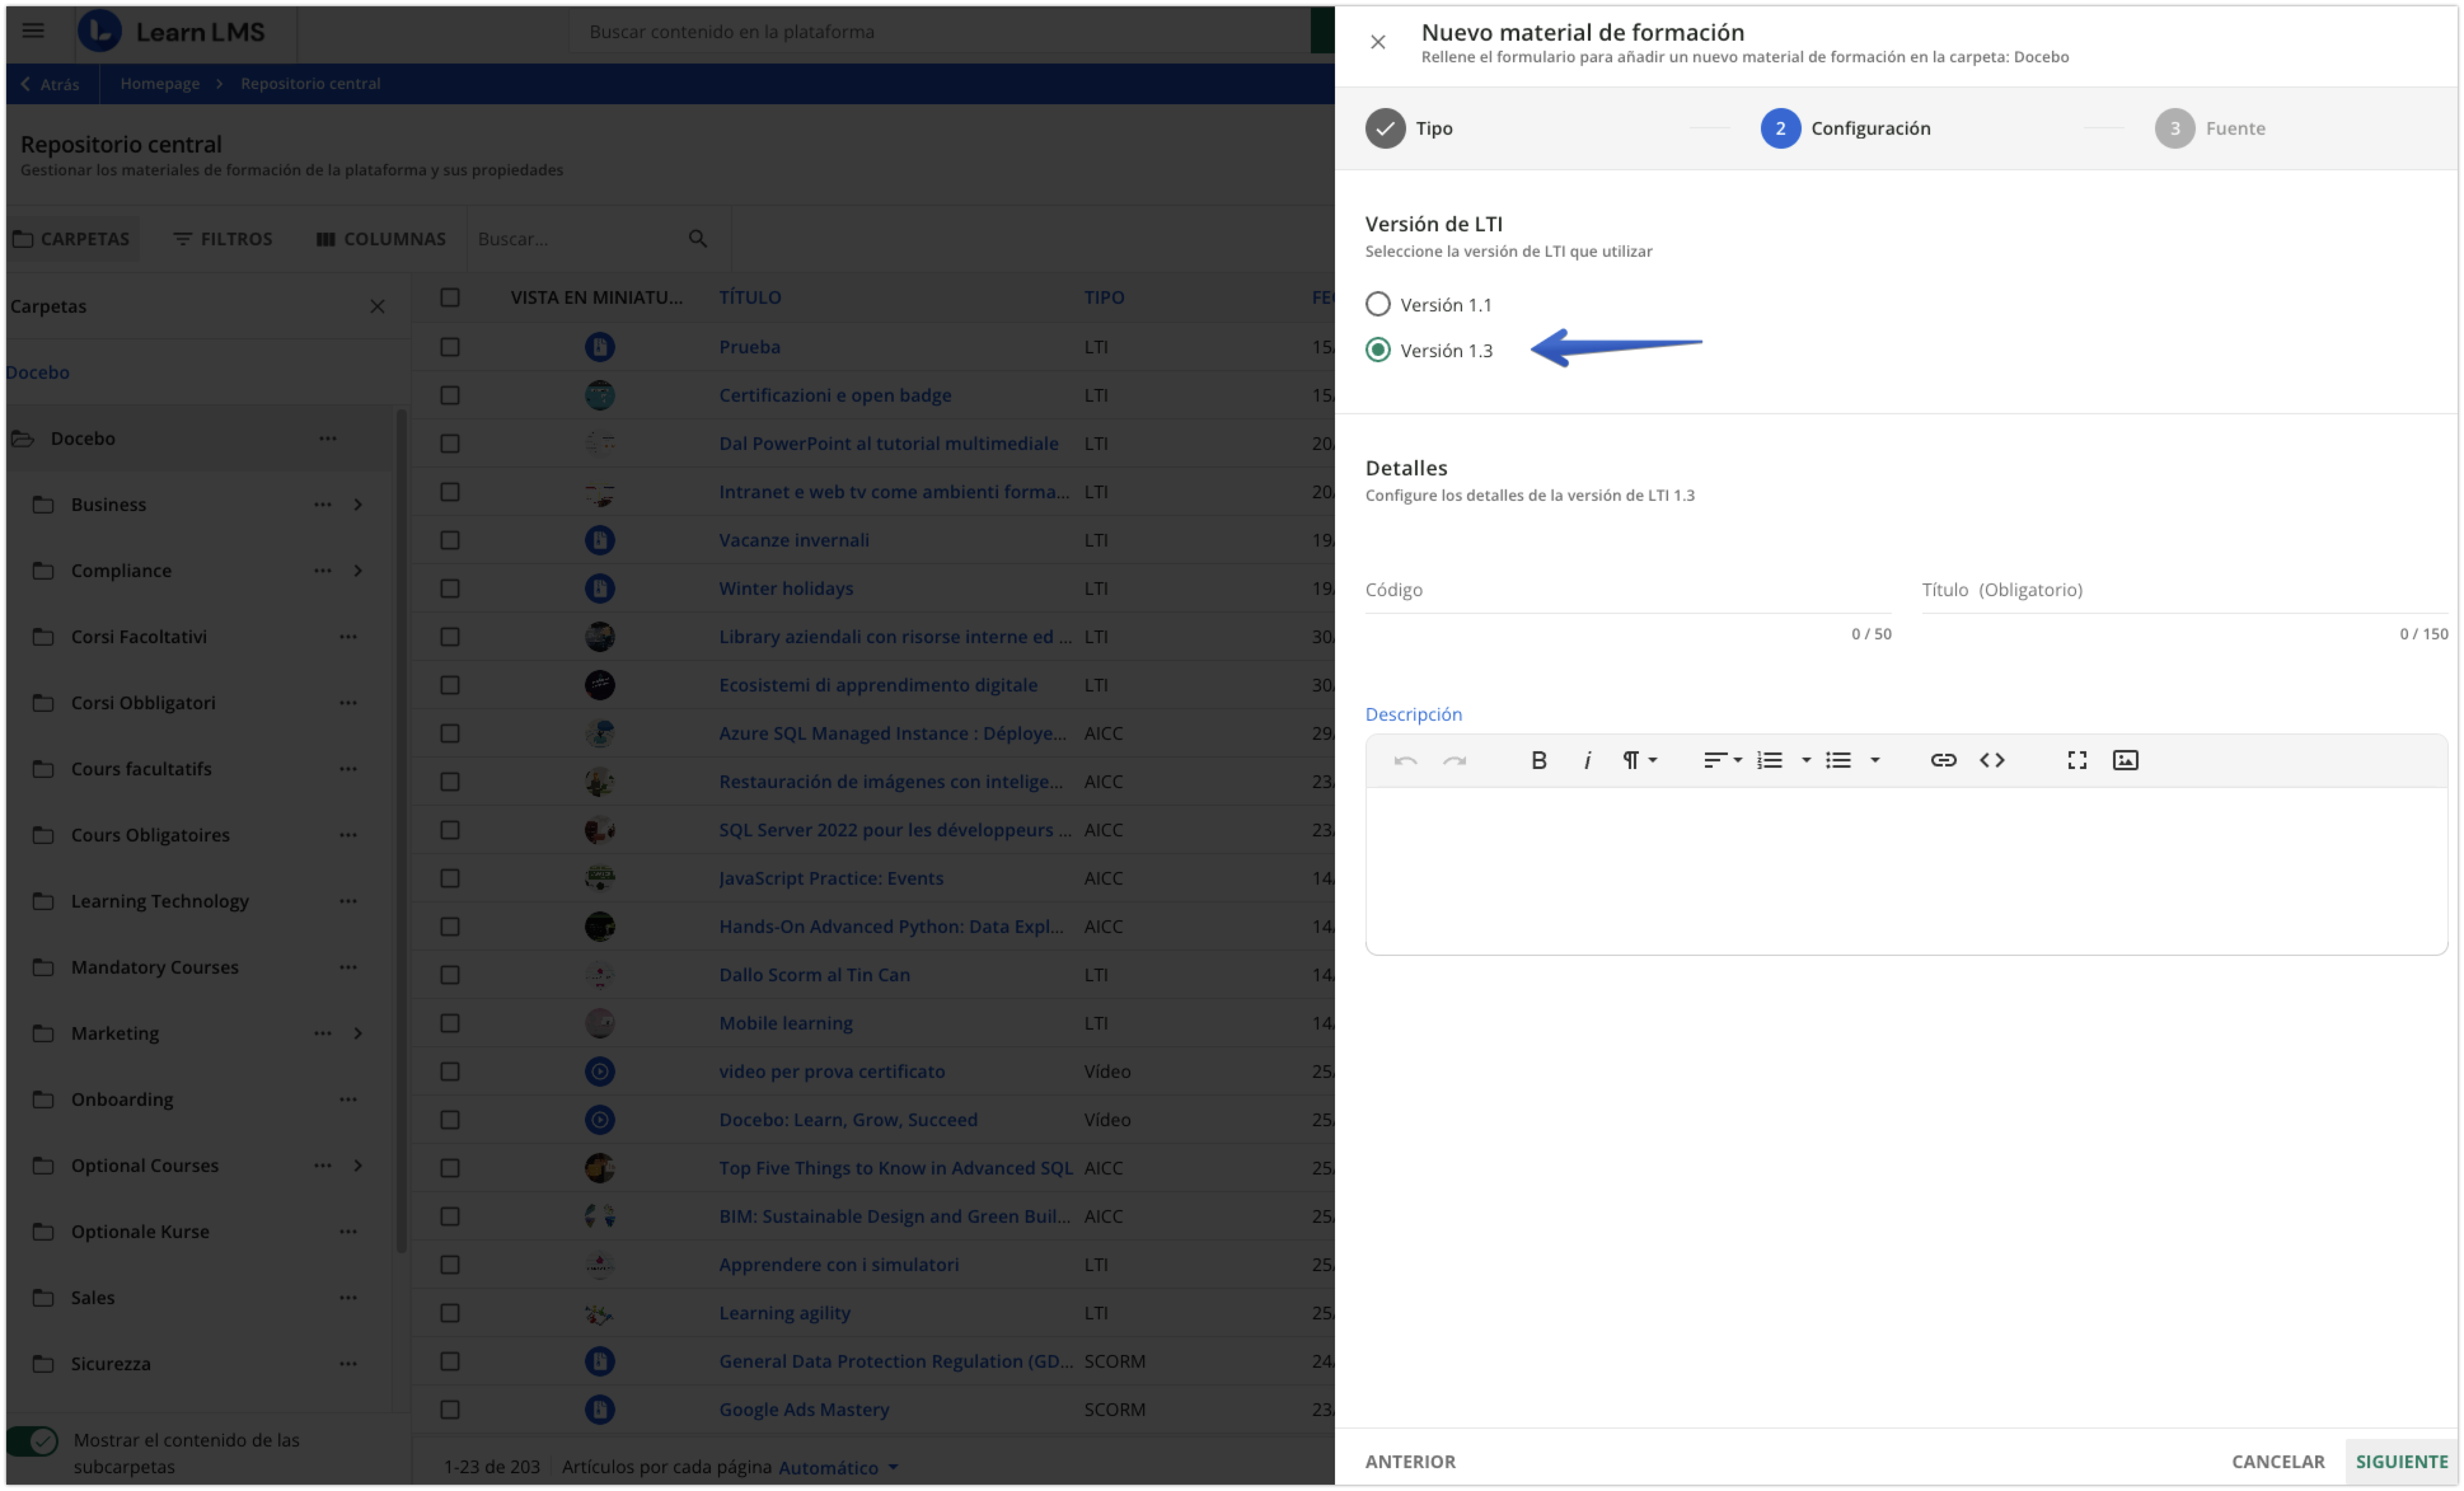Image resolution: width=2464 pixels, height=1491 pixels.
Task: Open numbered list style dropdown arrow
Action: (x=1805, y=760)
